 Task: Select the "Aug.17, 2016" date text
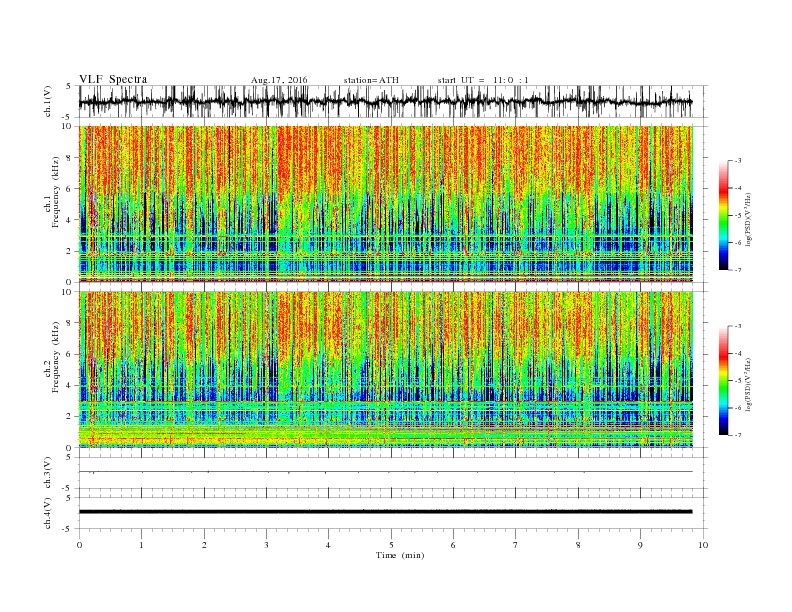(x=279, y=80)
